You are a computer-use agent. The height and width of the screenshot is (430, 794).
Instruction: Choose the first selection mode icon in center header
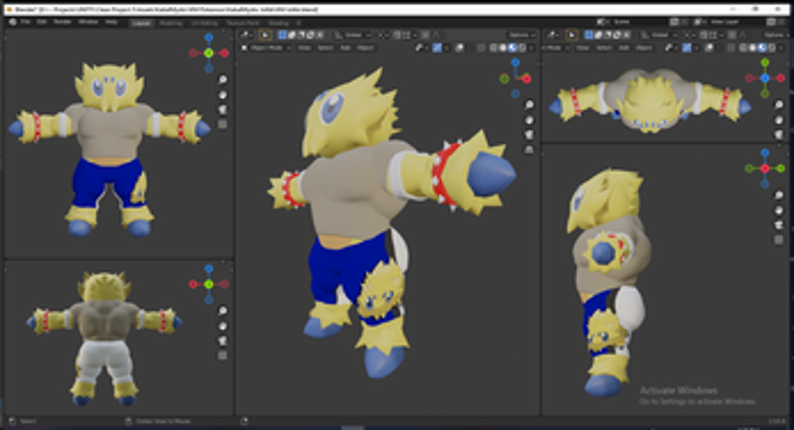(283, 35)
